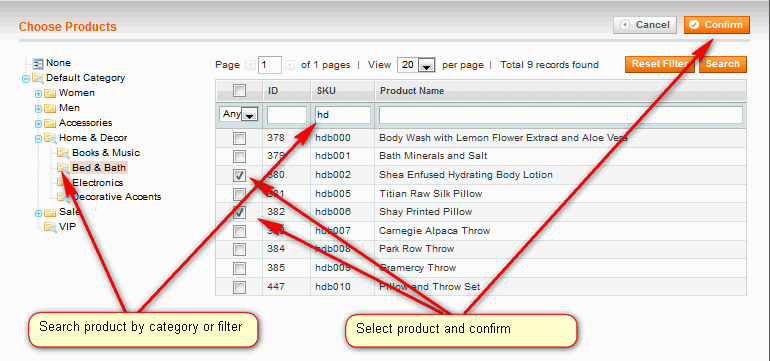Check the box for Park Row Throw
Screen dimensions: 770x361
(x=239, y=250)
